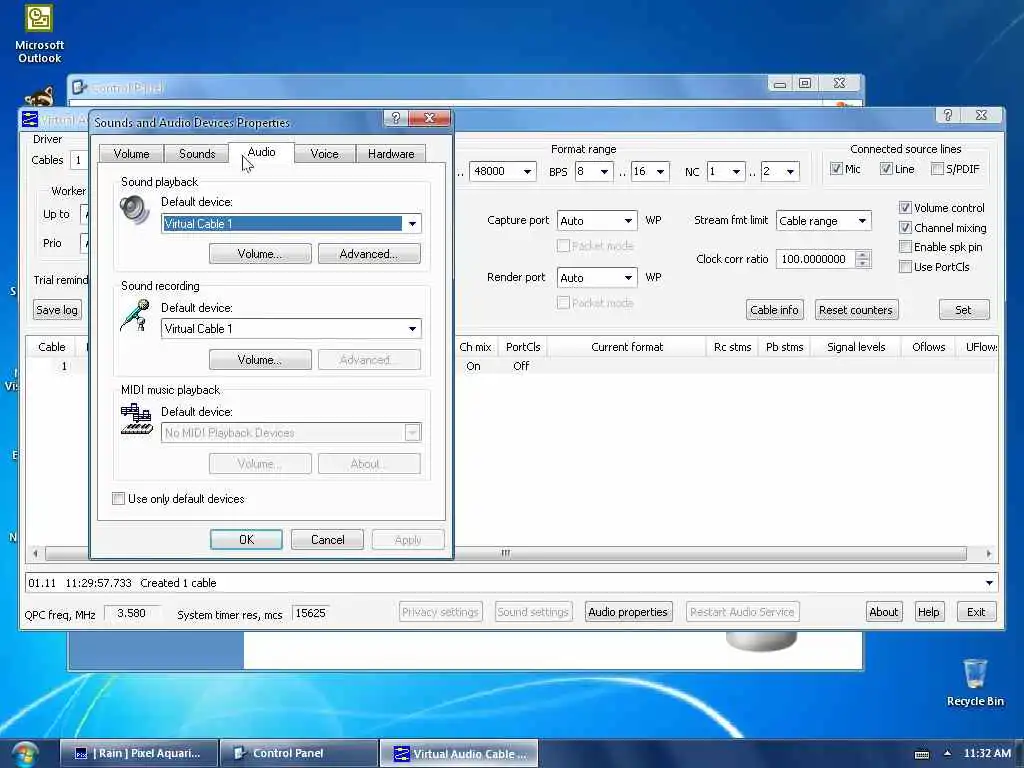Switch to the Volume tab
The width and height of the screenshot is (1024, 768).
click(131, 153)
